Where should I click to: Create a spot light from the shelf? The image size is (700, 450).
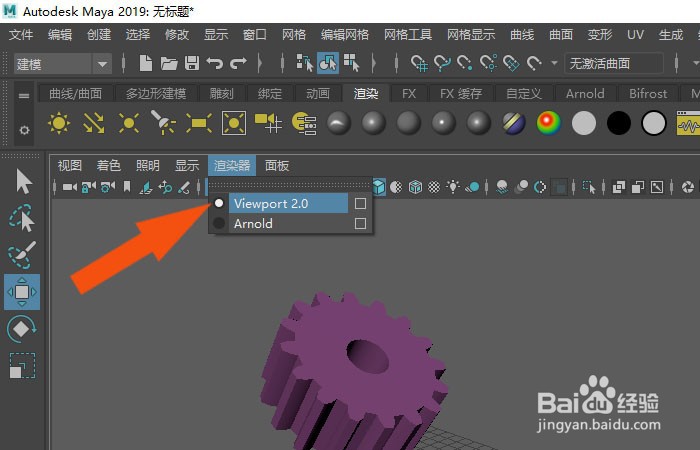[163, 123]
